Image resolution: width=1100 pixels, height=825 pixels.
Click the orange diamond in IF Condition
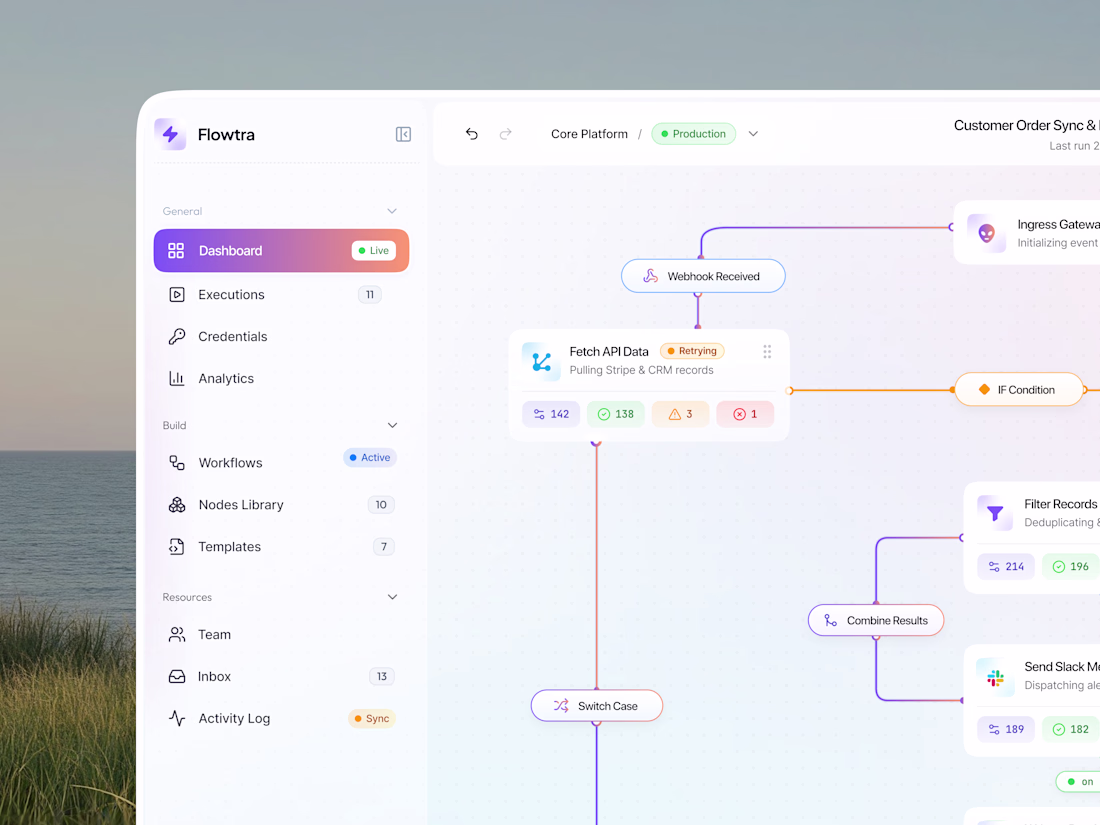[x=984, y=389]
